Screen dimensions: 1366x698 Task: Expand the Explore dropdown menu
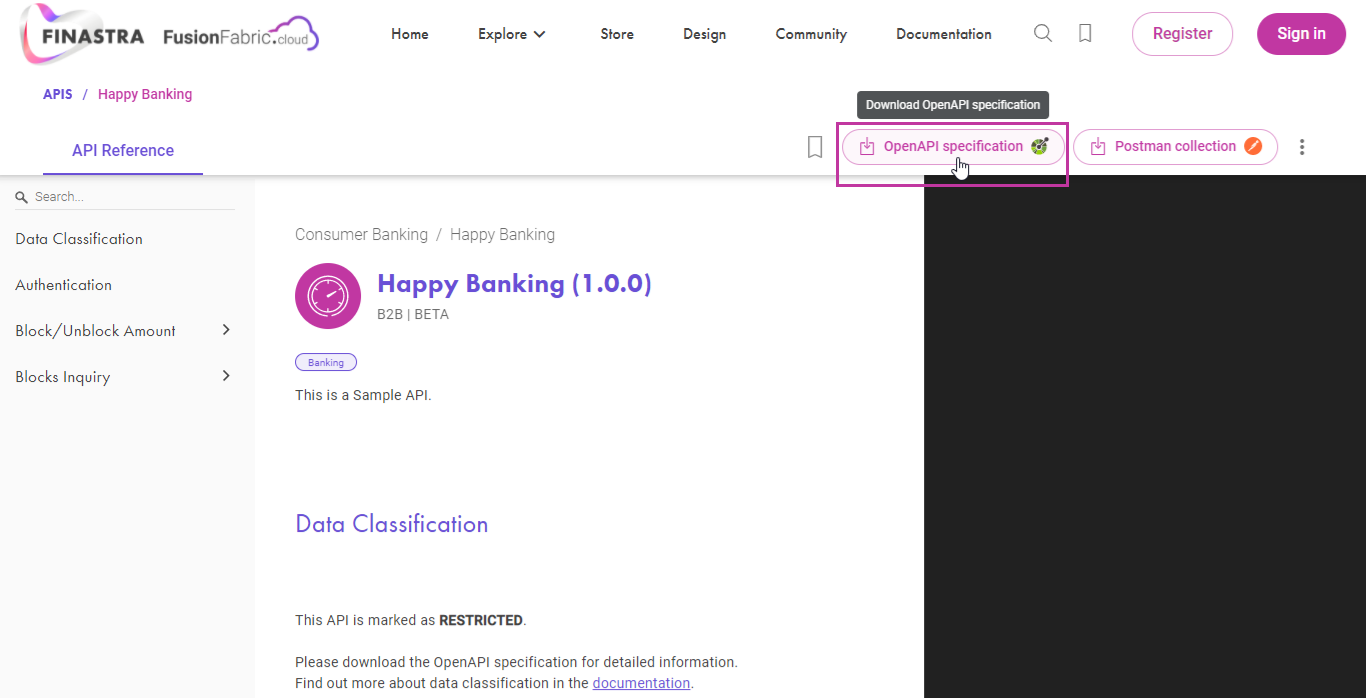[512, 34]
